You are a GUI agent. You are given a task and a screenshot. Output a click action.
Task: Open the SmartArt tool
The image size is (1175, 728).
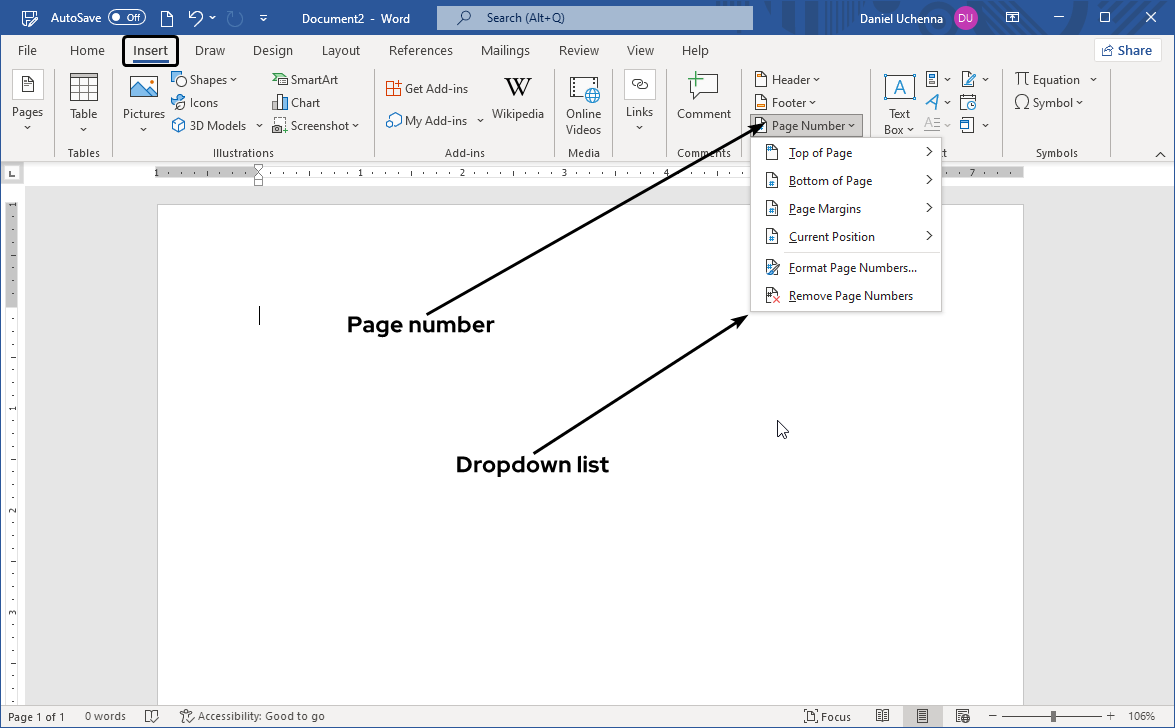305,78
